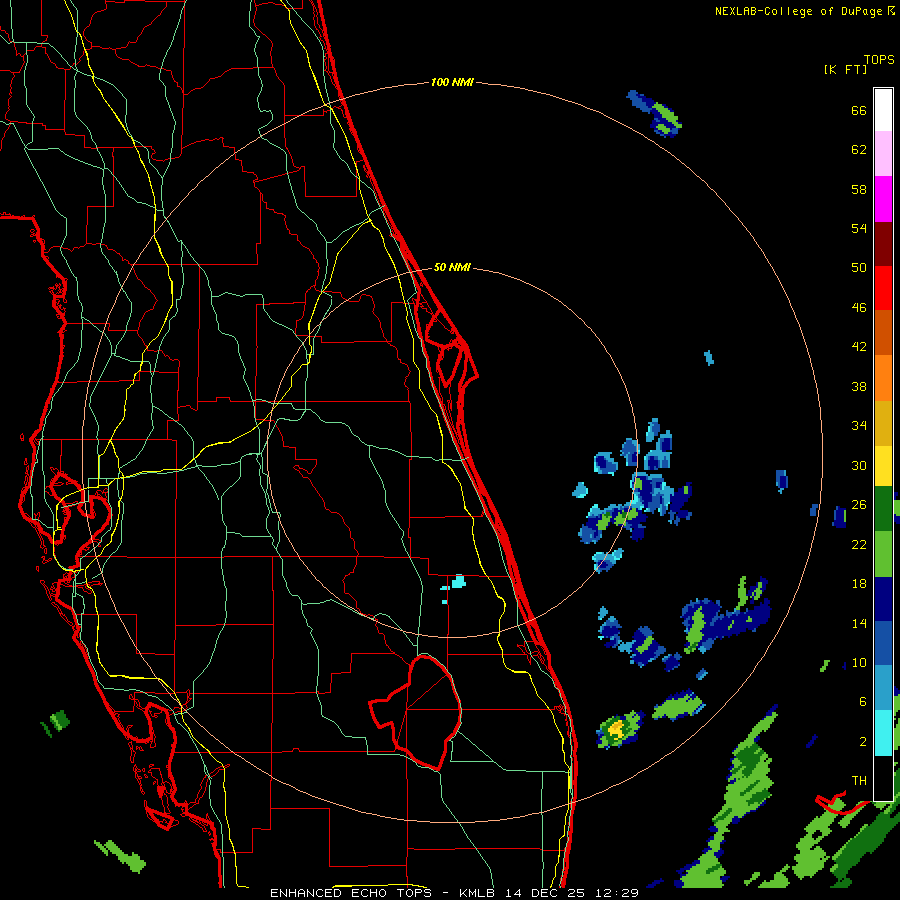The height and width of the screenshot is (900, 900).
Task: Select the 58 value on the legend scale
Action: pyautogui.click(x=859, y=189)
